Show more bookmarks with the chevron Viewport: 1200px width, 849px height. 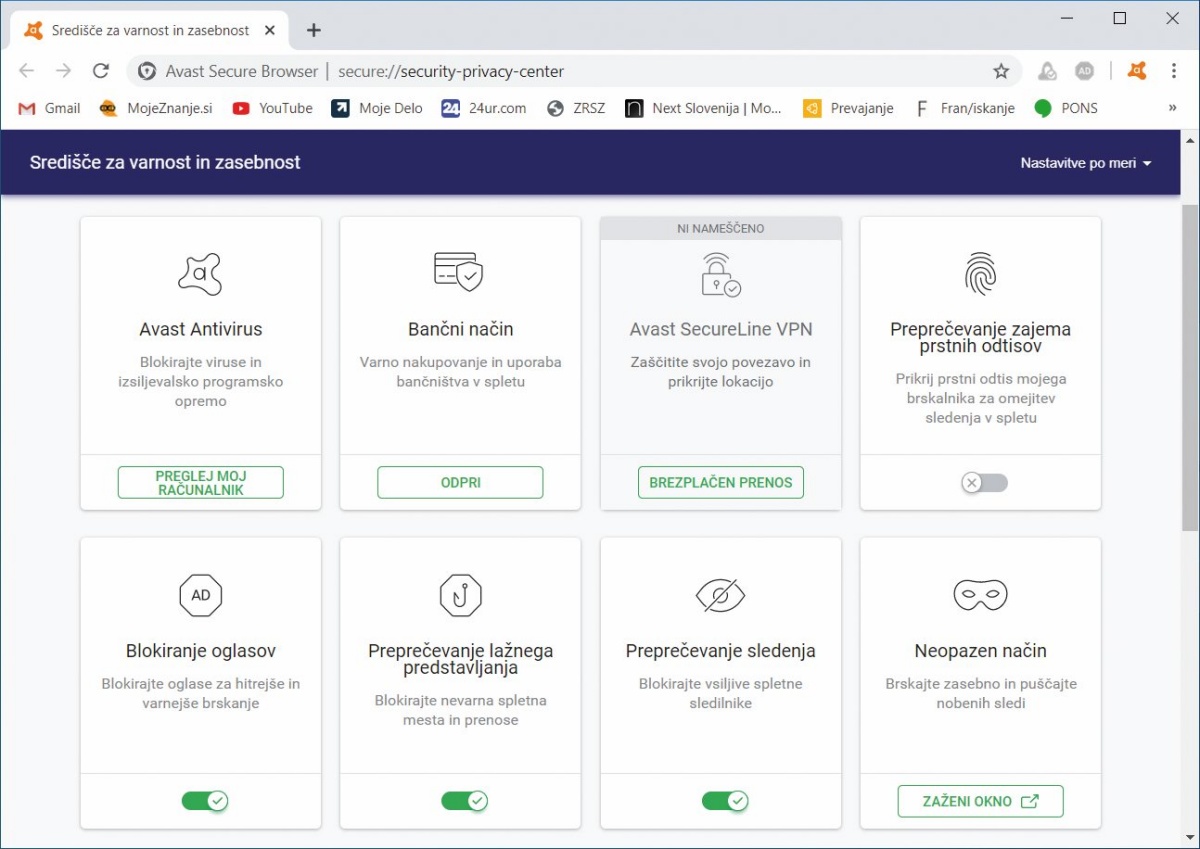point(1172,108)
